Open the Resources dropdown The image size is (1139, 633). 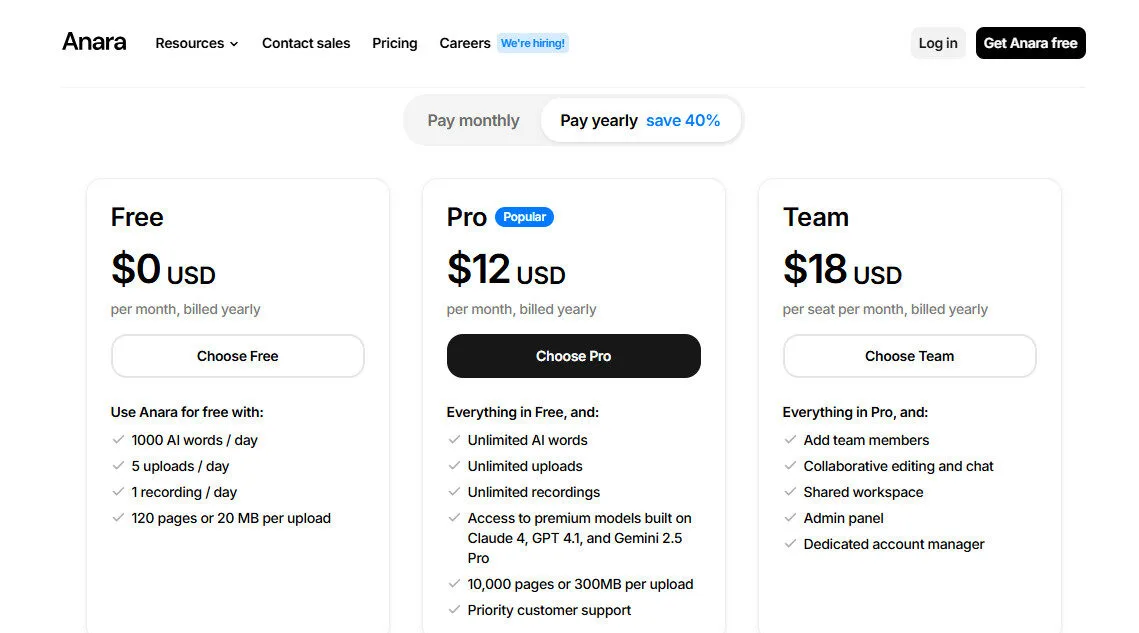(189, 43)
